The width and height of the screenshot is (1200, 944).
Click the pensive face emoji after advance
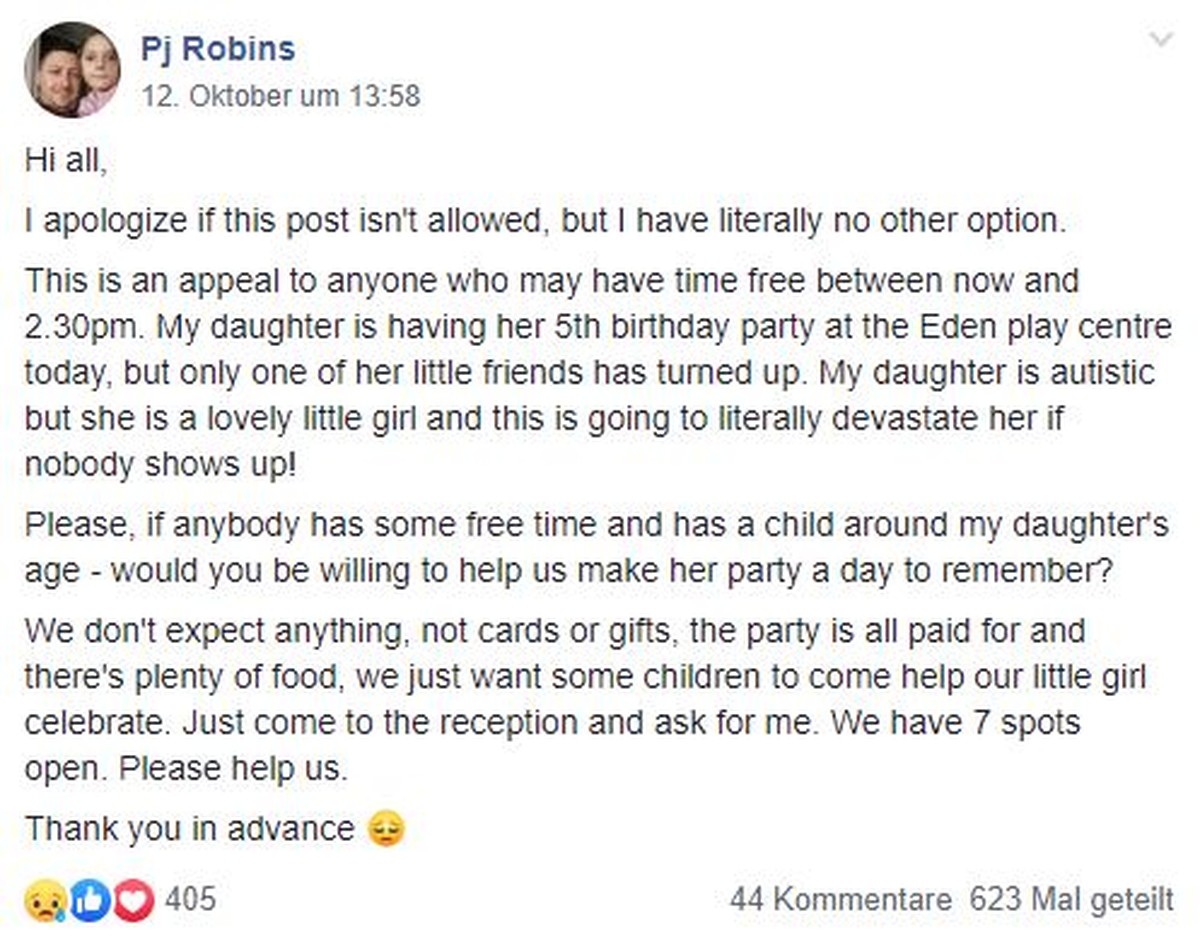tap(387, 829)
